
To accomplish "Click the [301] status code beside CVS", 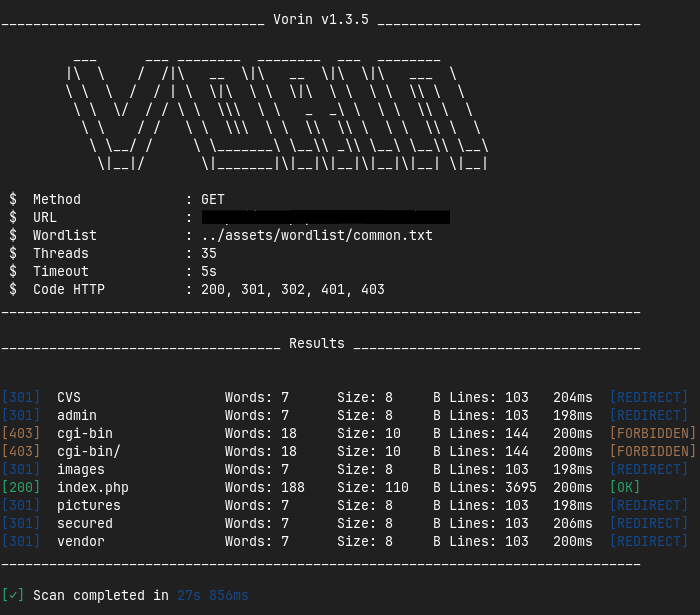I will (21, 397).
